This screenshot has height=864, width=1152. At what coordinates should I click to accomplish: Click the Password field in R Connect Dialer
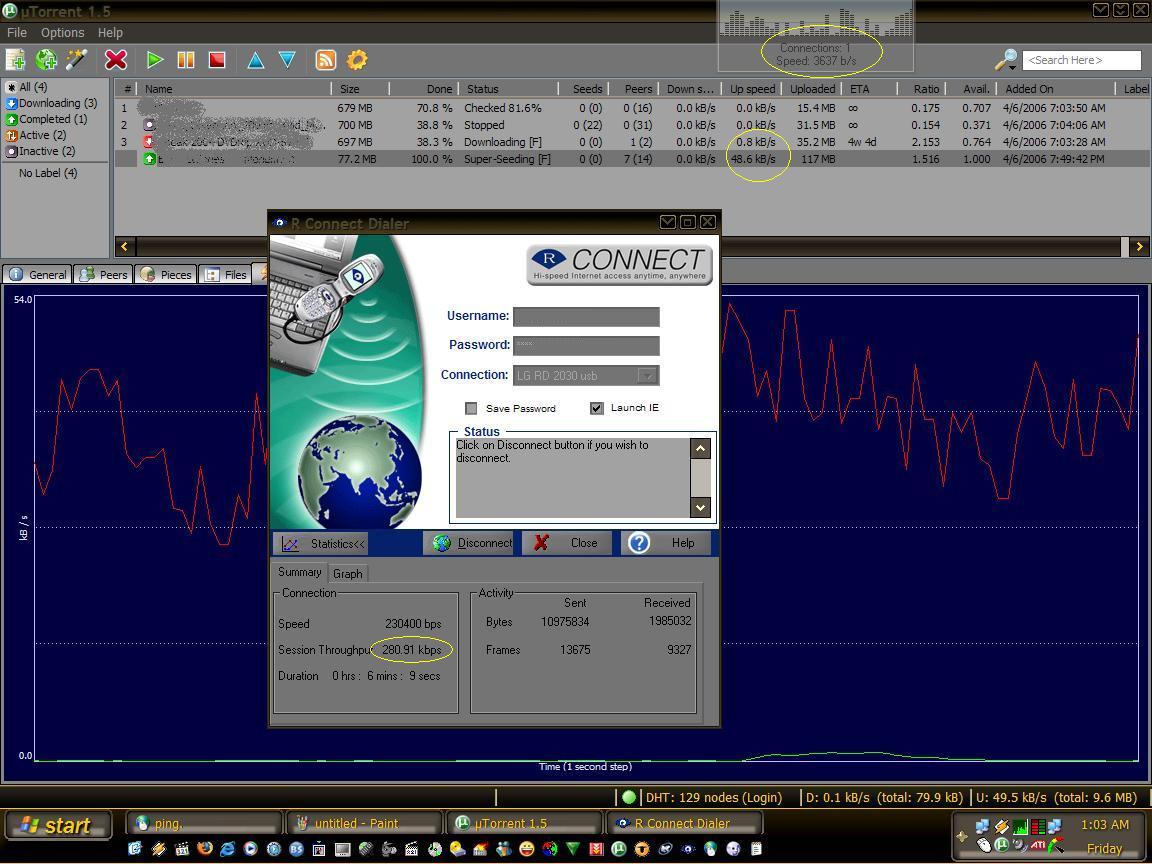[586, 345]
